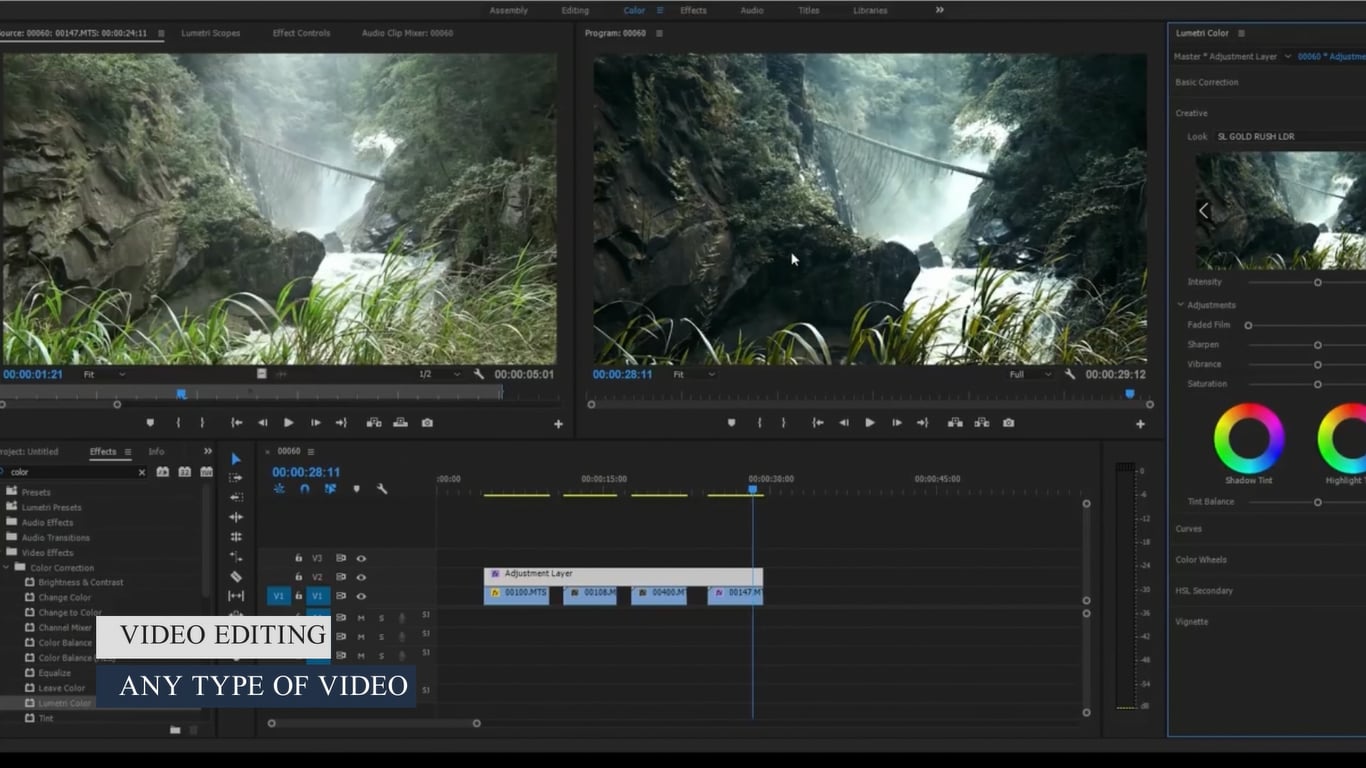1366x768 pixels.
Task: Click the Extract icon below the Program monitor
Action: (x=982, y=422)
